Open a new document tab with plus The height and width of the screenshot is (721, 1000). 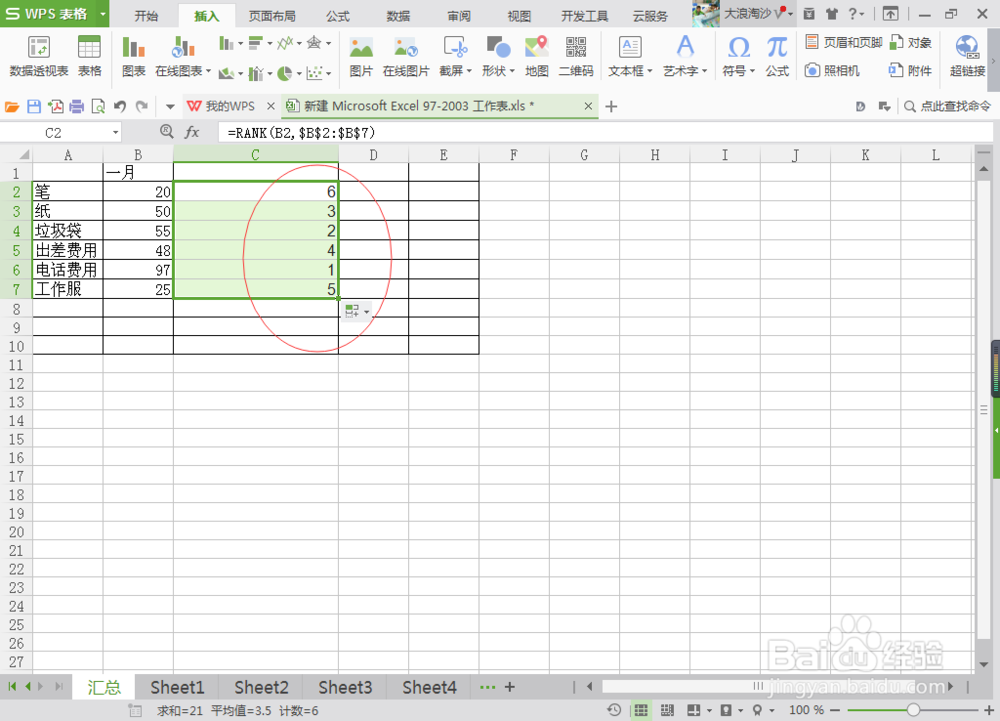(611, 106)
